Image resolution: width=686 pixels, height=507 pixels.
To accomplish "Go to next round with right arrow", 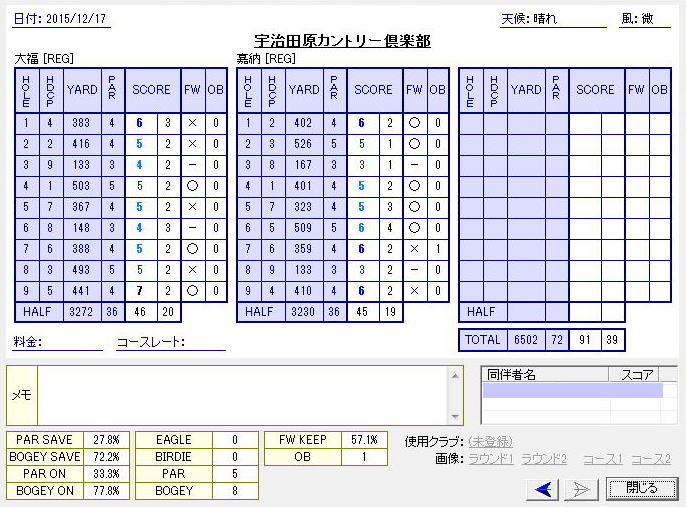I will point(582,488).
